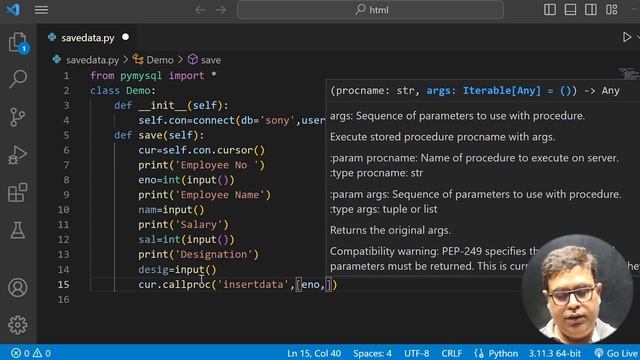Toggle the secondary side bar layout
The image size is (640, 360).
click(x=591, y=9)
